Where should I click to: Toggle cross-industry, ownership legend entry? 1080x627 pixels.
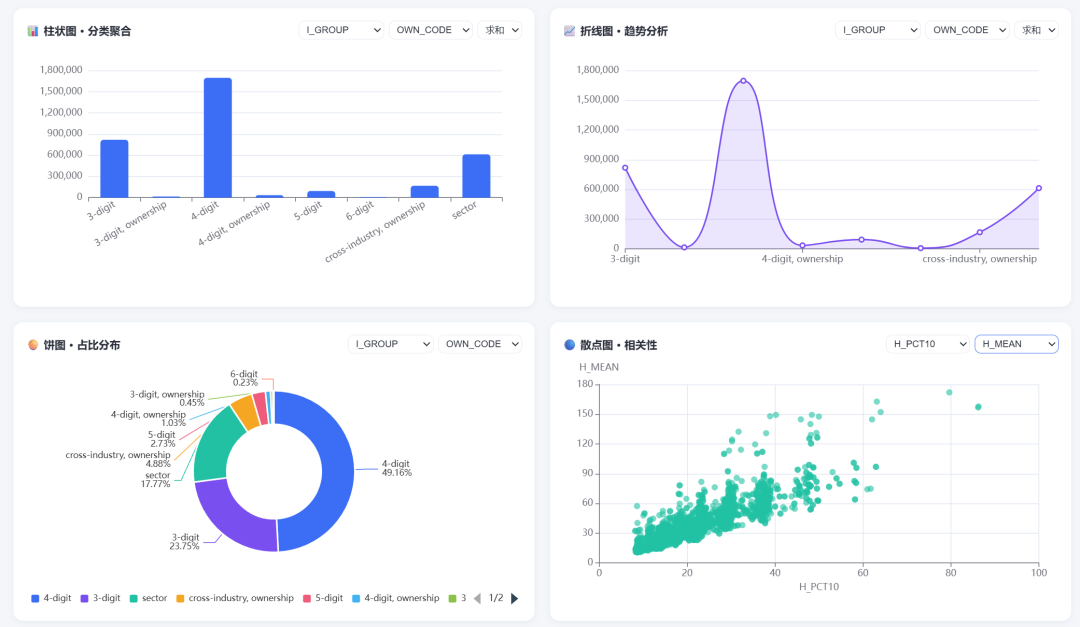tap(235, 598)
